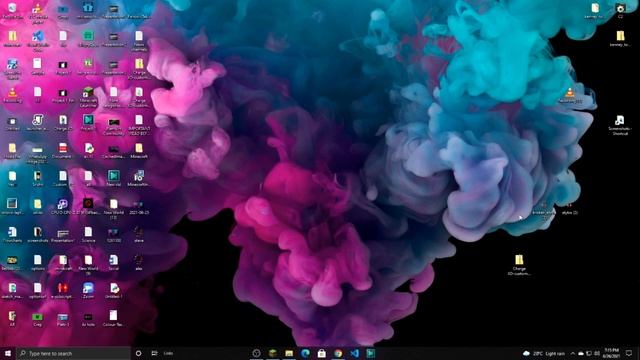Select the lone Charge folder near bottom right

519,265
